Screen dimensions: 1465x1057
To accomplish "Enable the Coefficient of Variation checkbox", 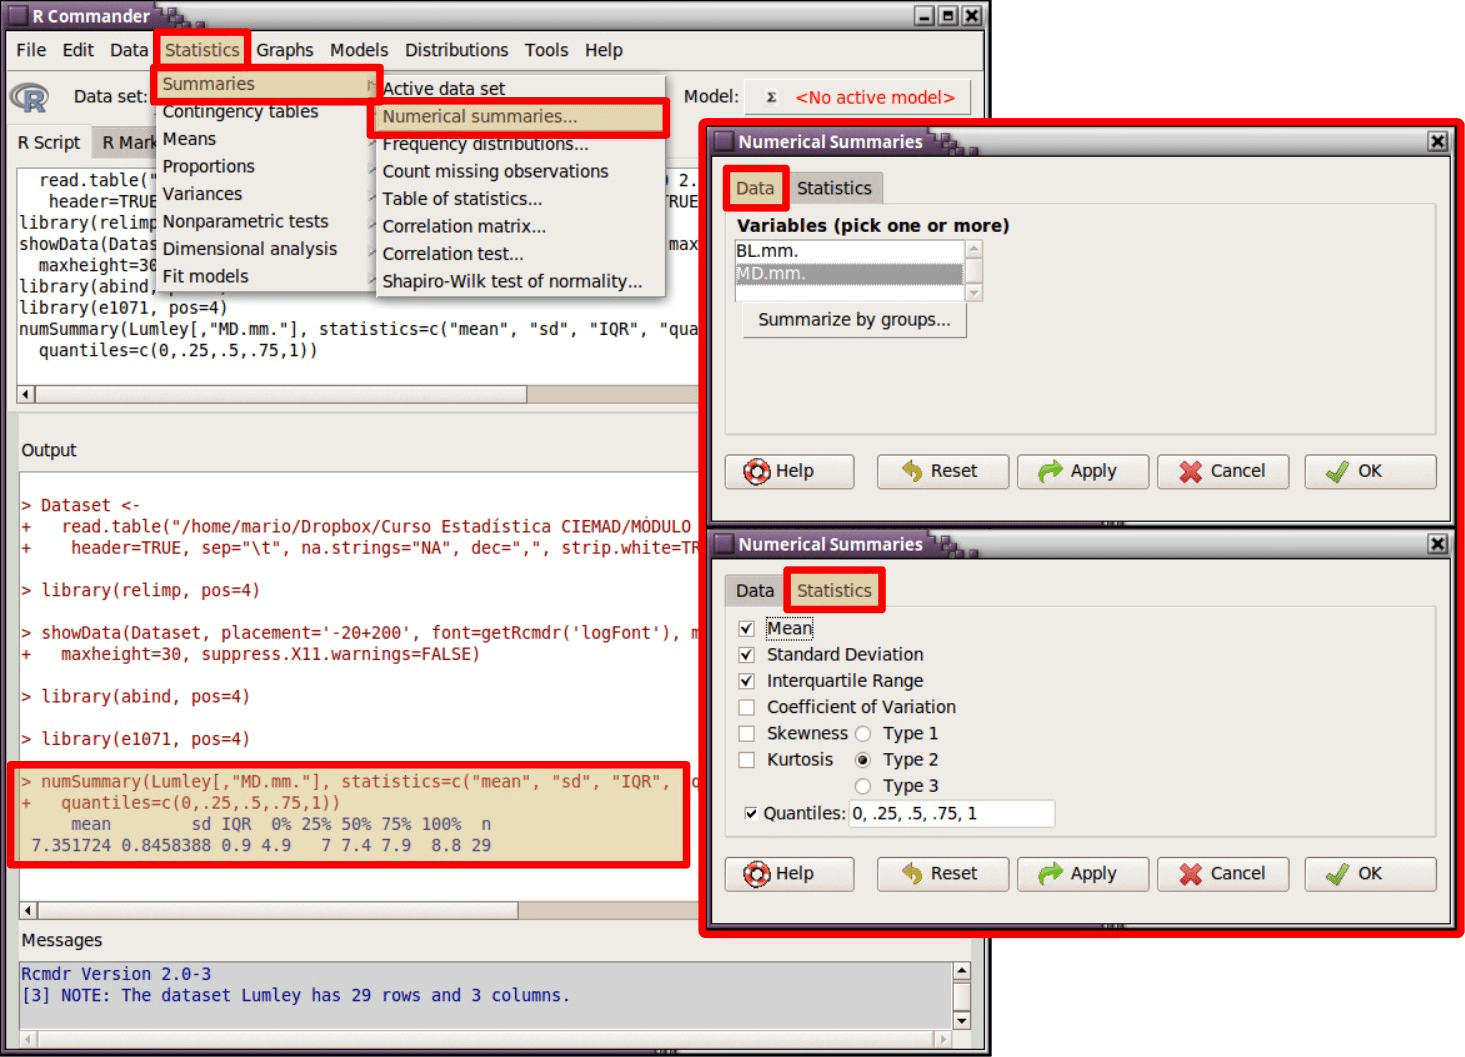I will (x=746, y=707).
